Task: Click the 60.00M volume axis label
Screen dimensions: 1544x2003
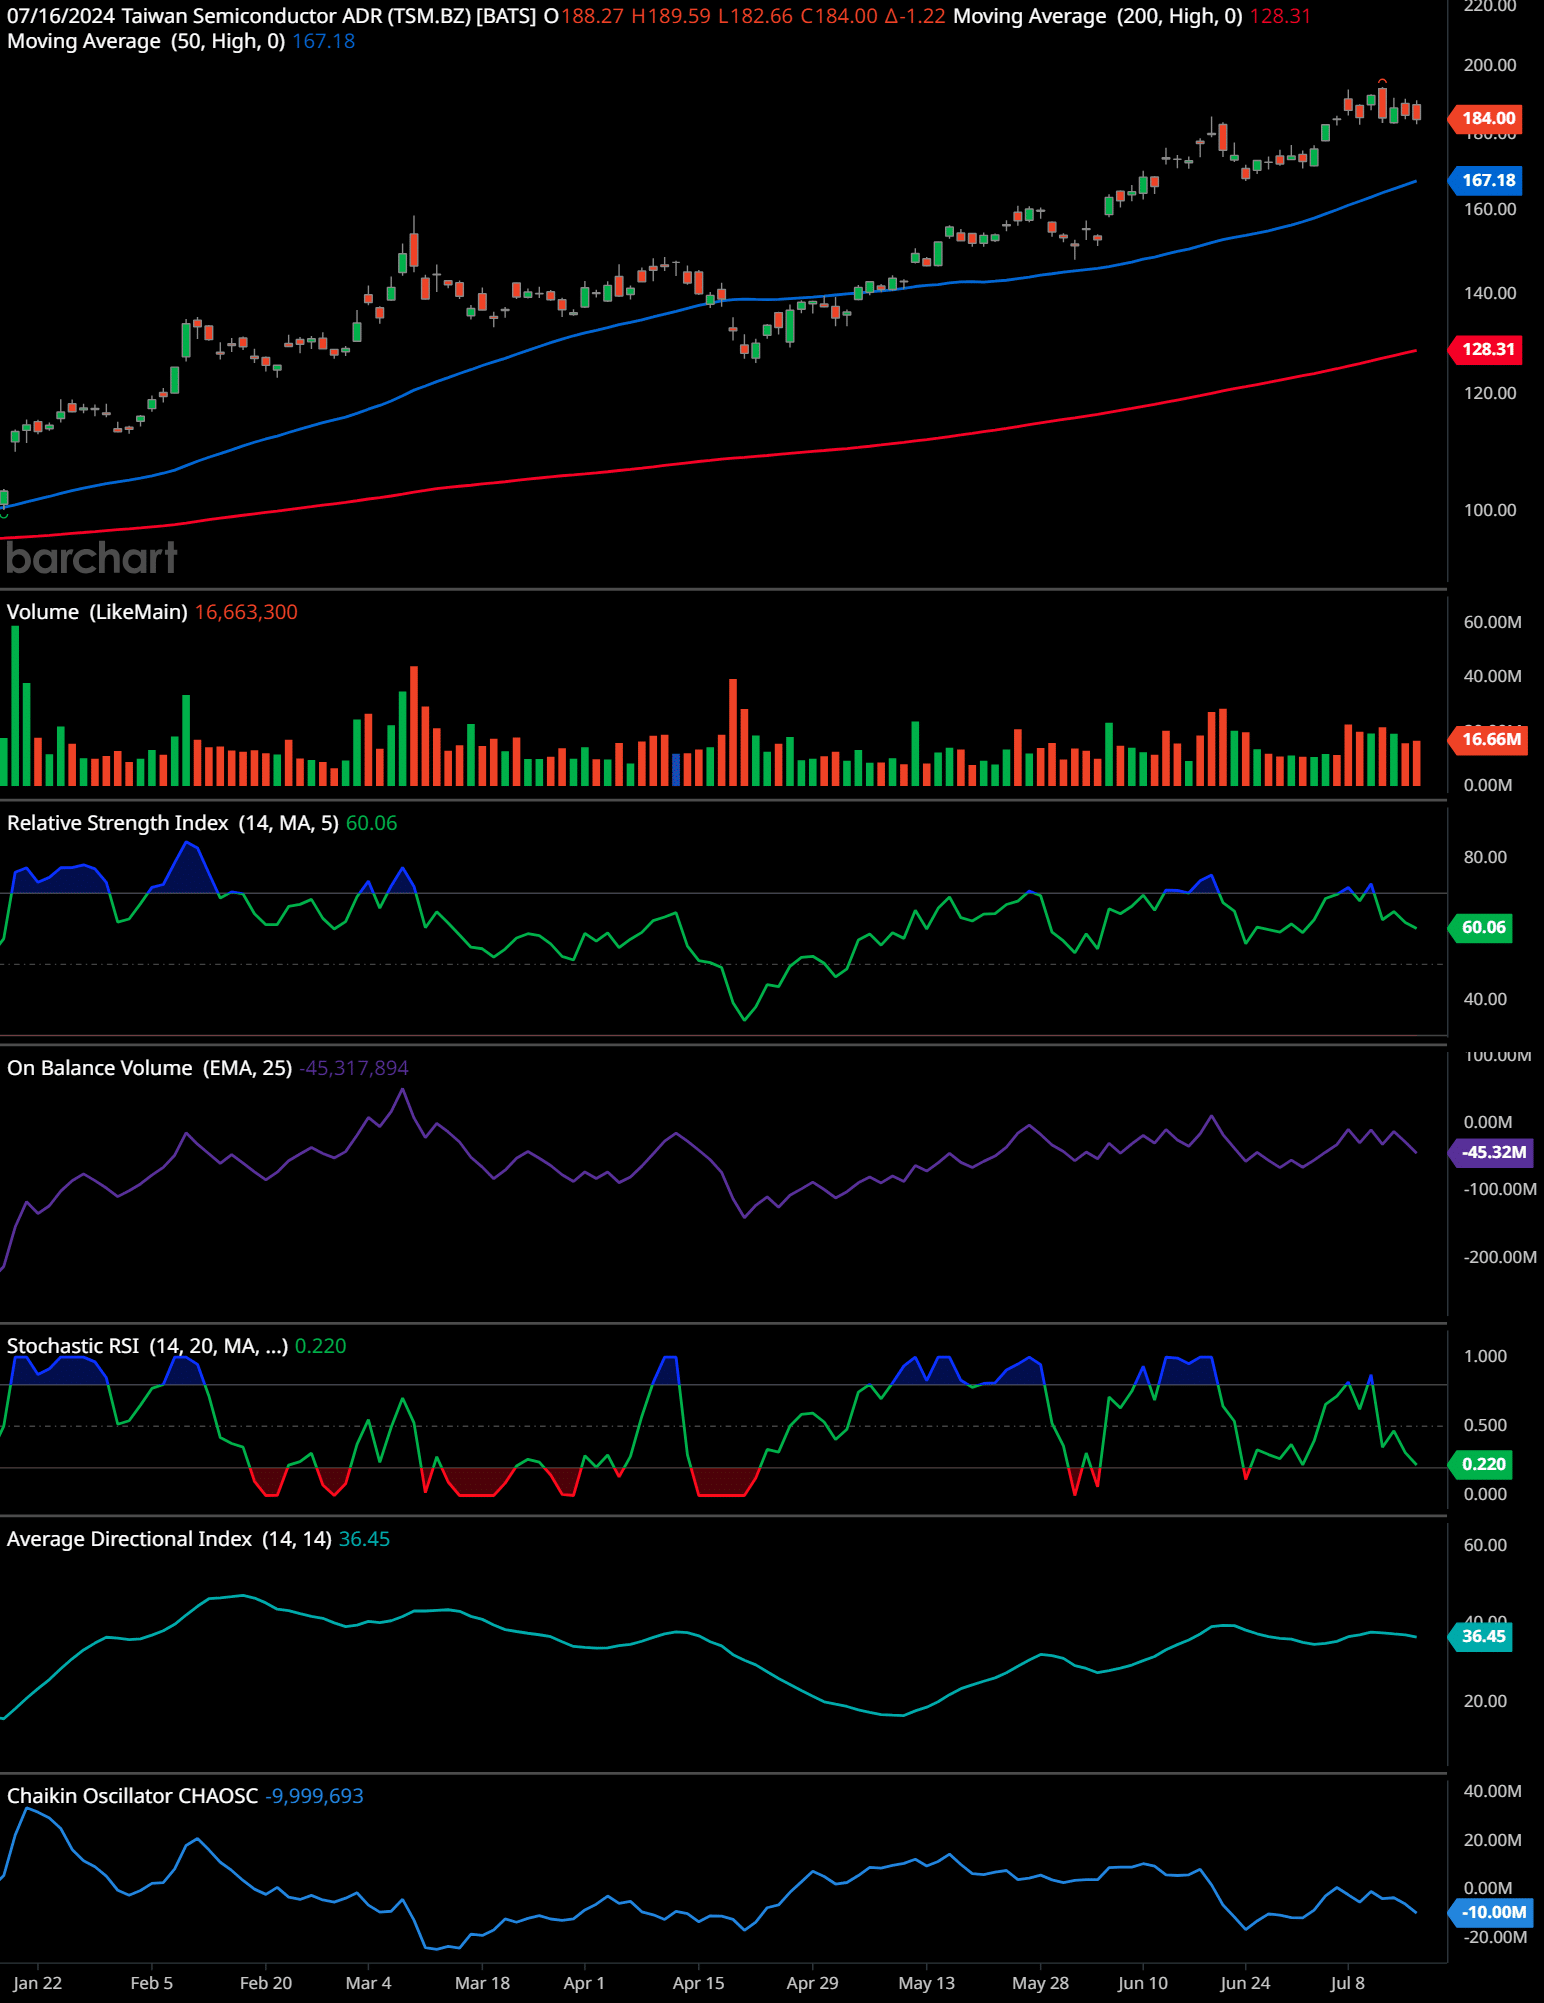Action: (x=1493, y=622)
